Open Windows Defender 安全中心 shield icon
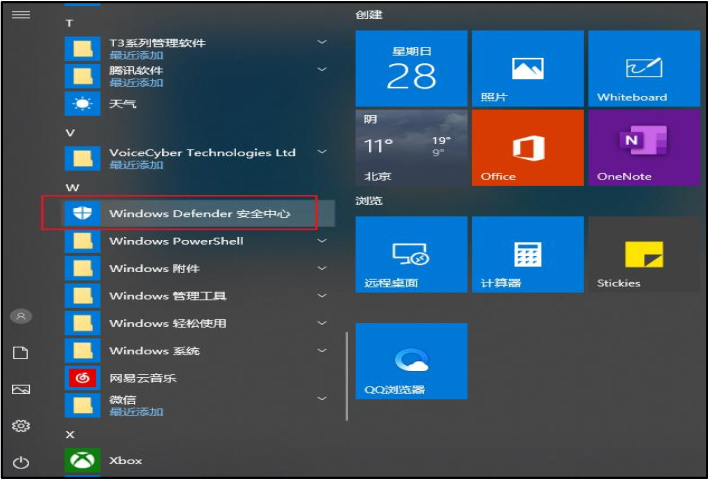This screenshot has width=708, height=480. pos(79,214)
